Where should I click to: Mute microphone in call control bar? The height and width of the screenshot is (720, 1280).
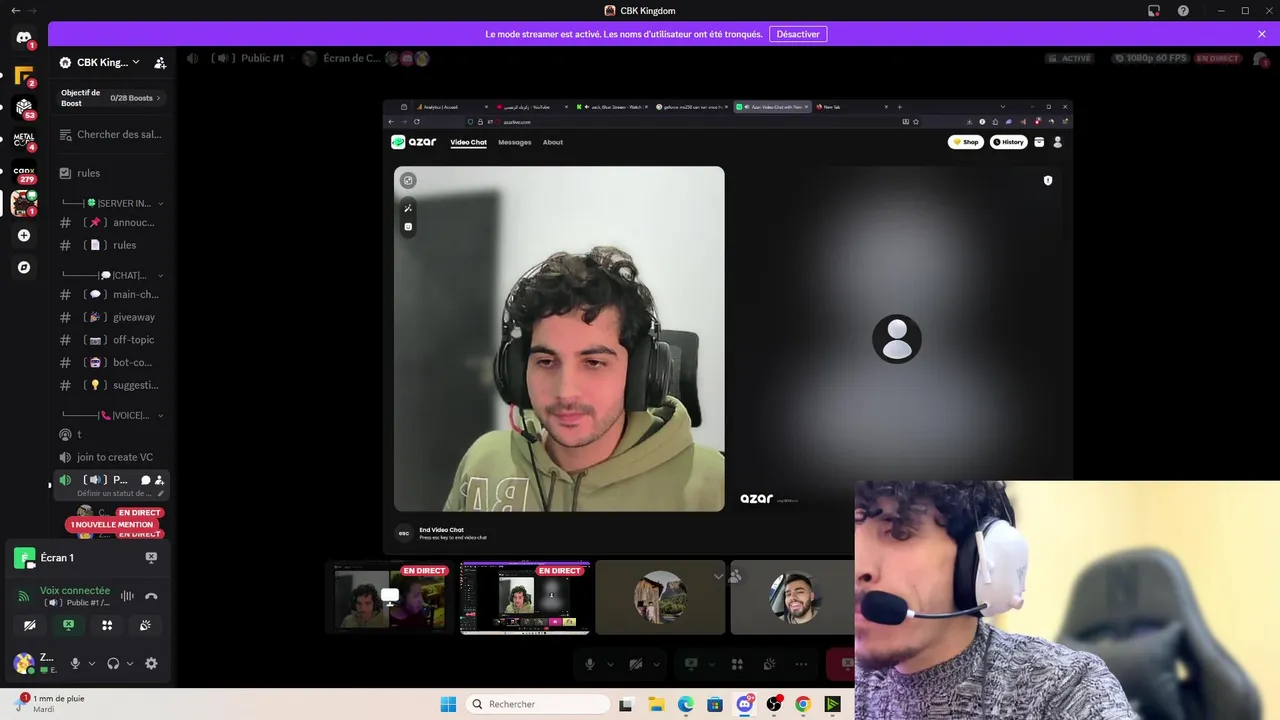click(x=590, y=664)
